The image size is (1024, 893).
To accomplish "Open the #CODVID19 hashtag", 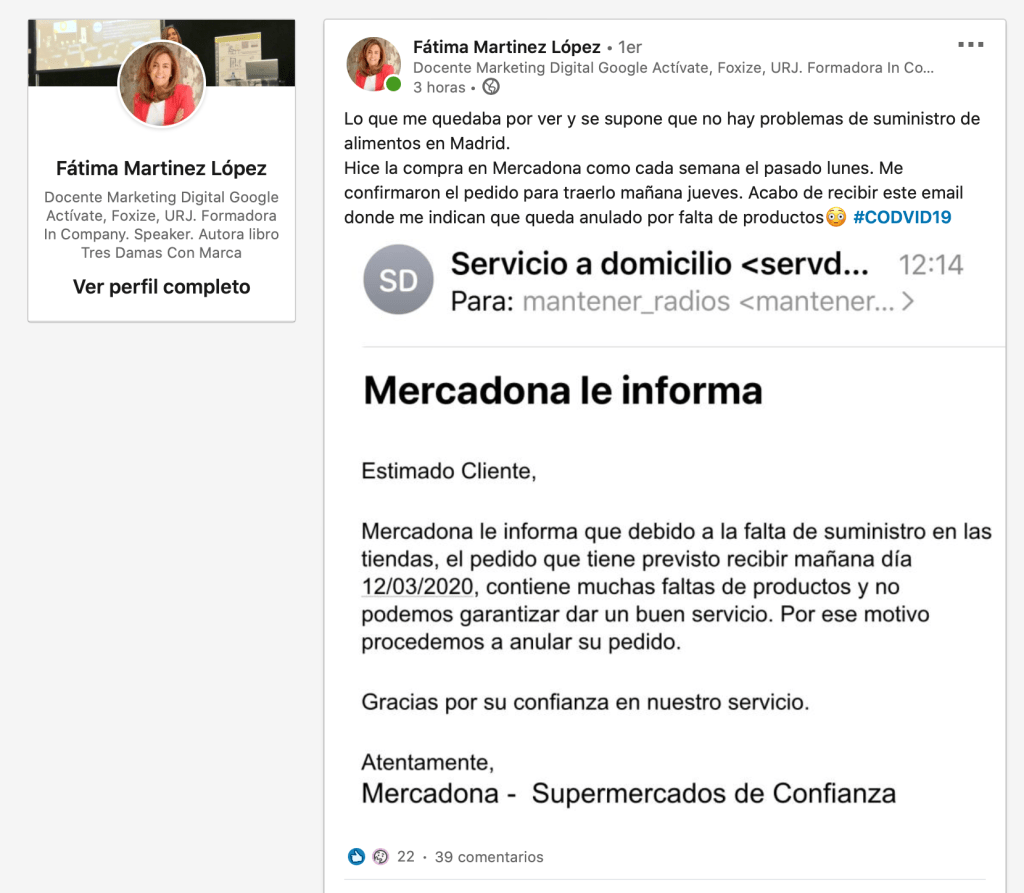I will [x=902, y=217].
